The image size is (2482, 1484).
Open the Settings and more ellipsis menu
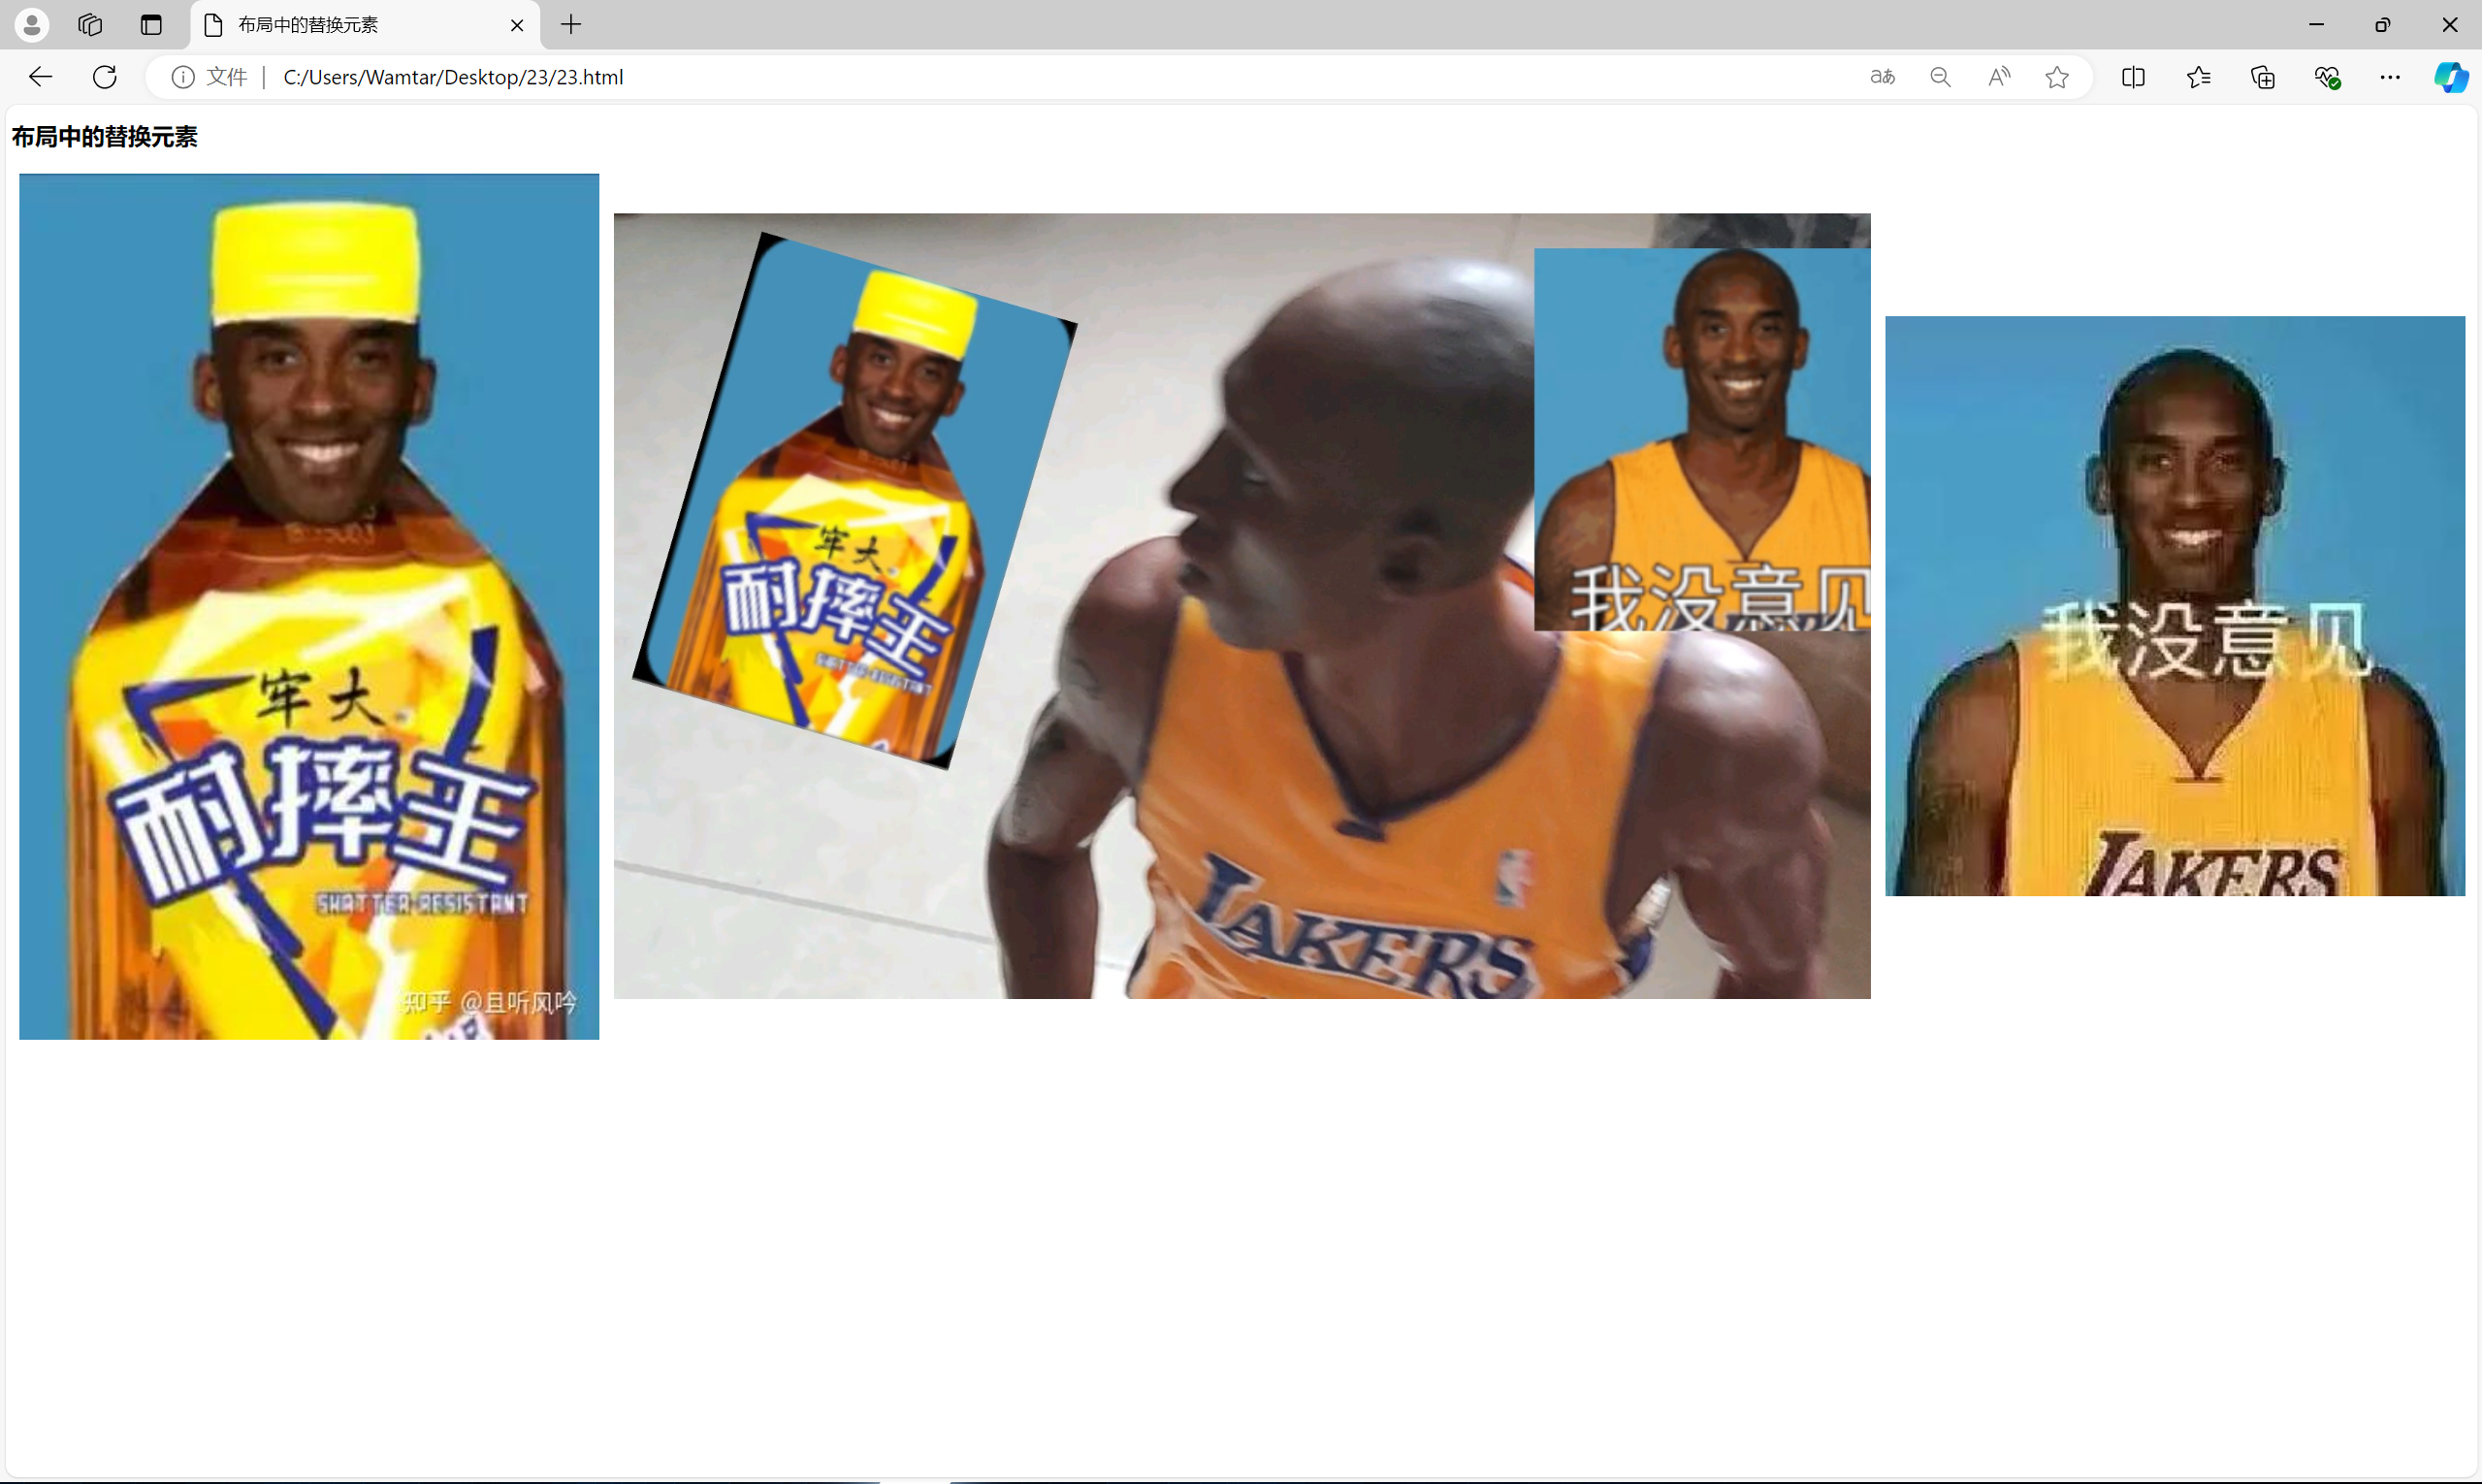click(x=2390, y=77)
